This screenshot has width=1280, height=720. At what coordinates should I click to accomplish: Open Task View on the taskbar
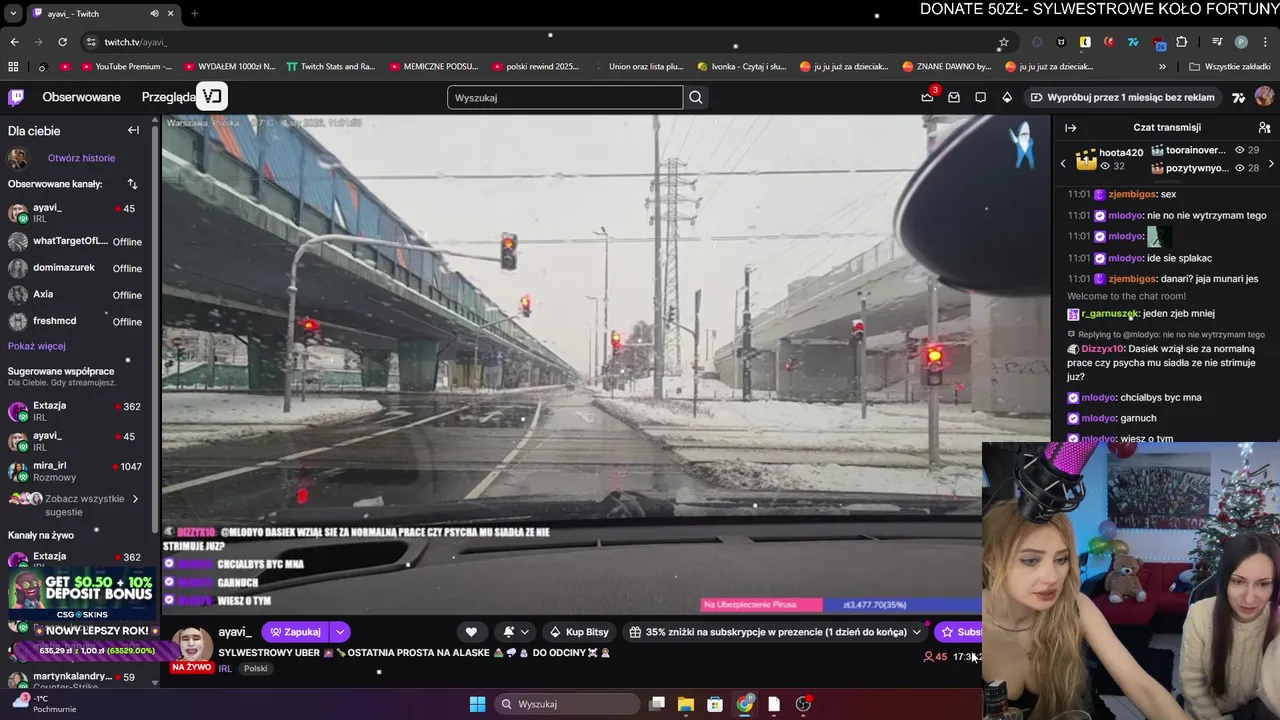[657, 704]
